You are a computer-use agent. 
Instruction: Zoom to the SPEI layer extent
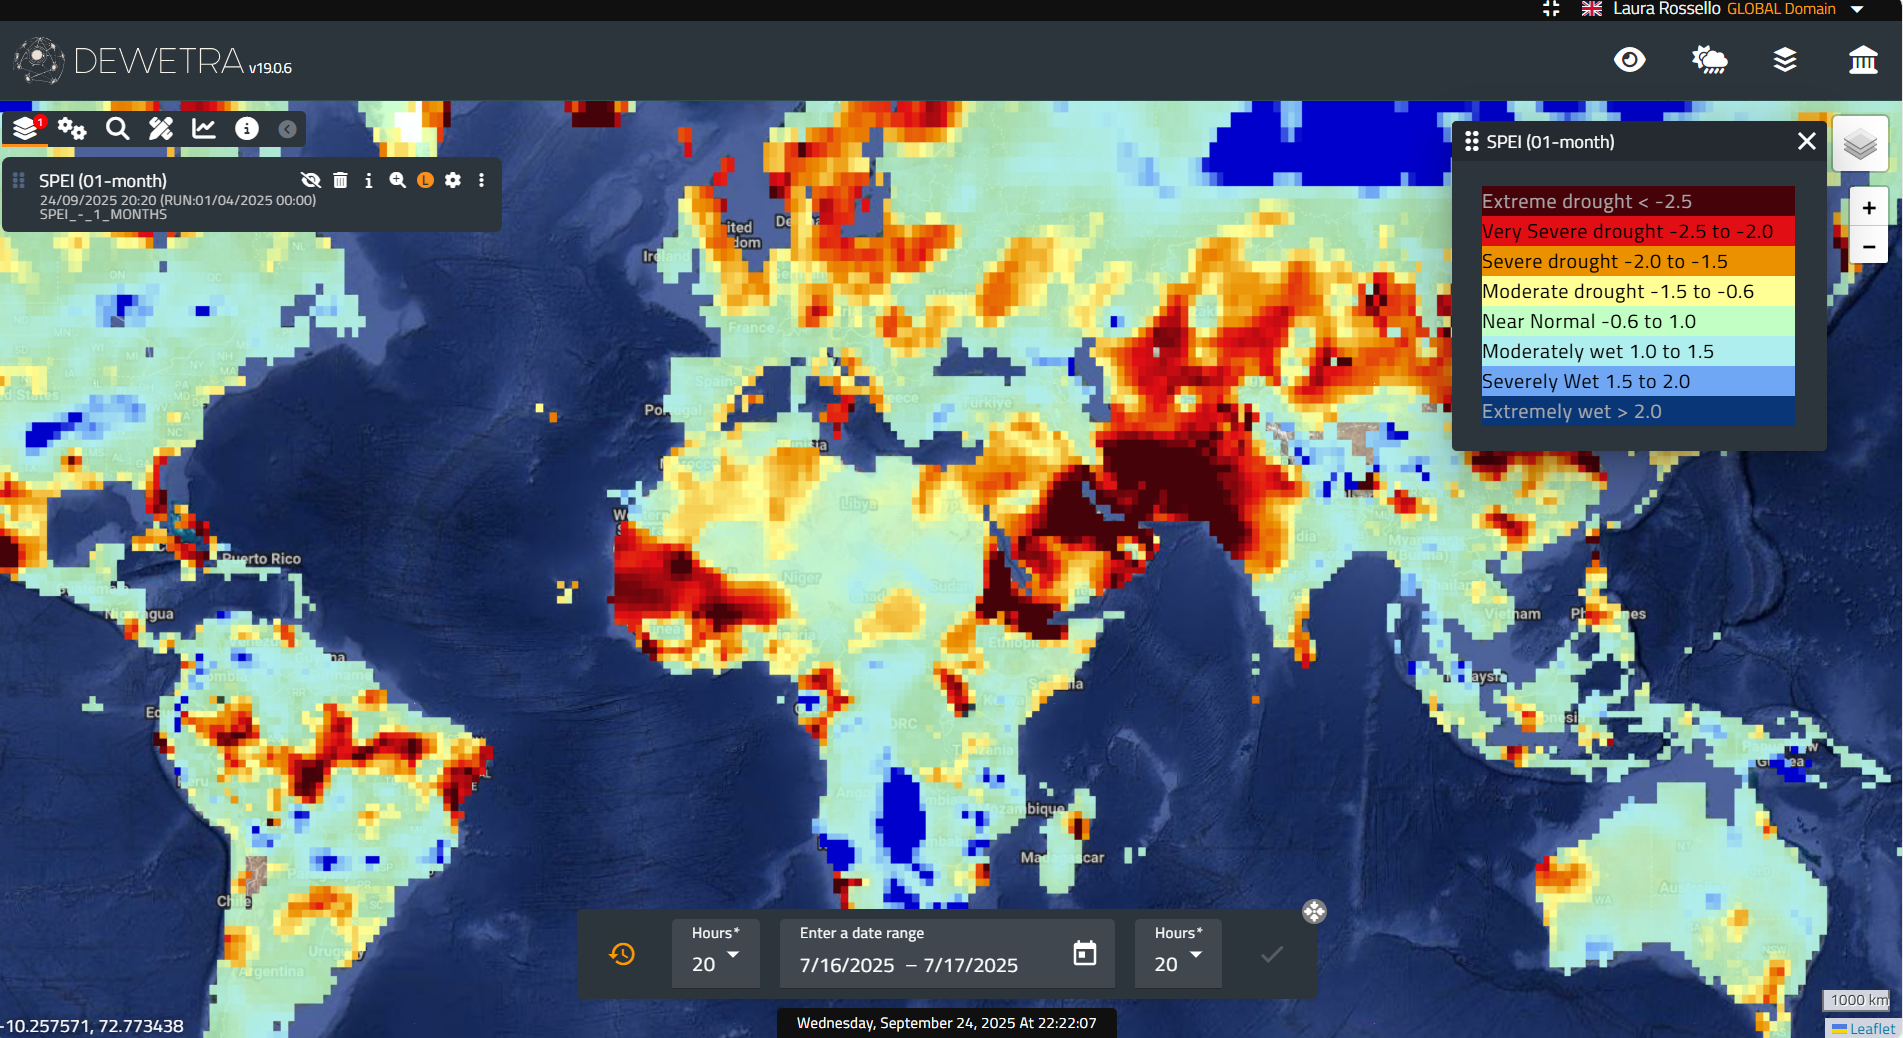397,180
